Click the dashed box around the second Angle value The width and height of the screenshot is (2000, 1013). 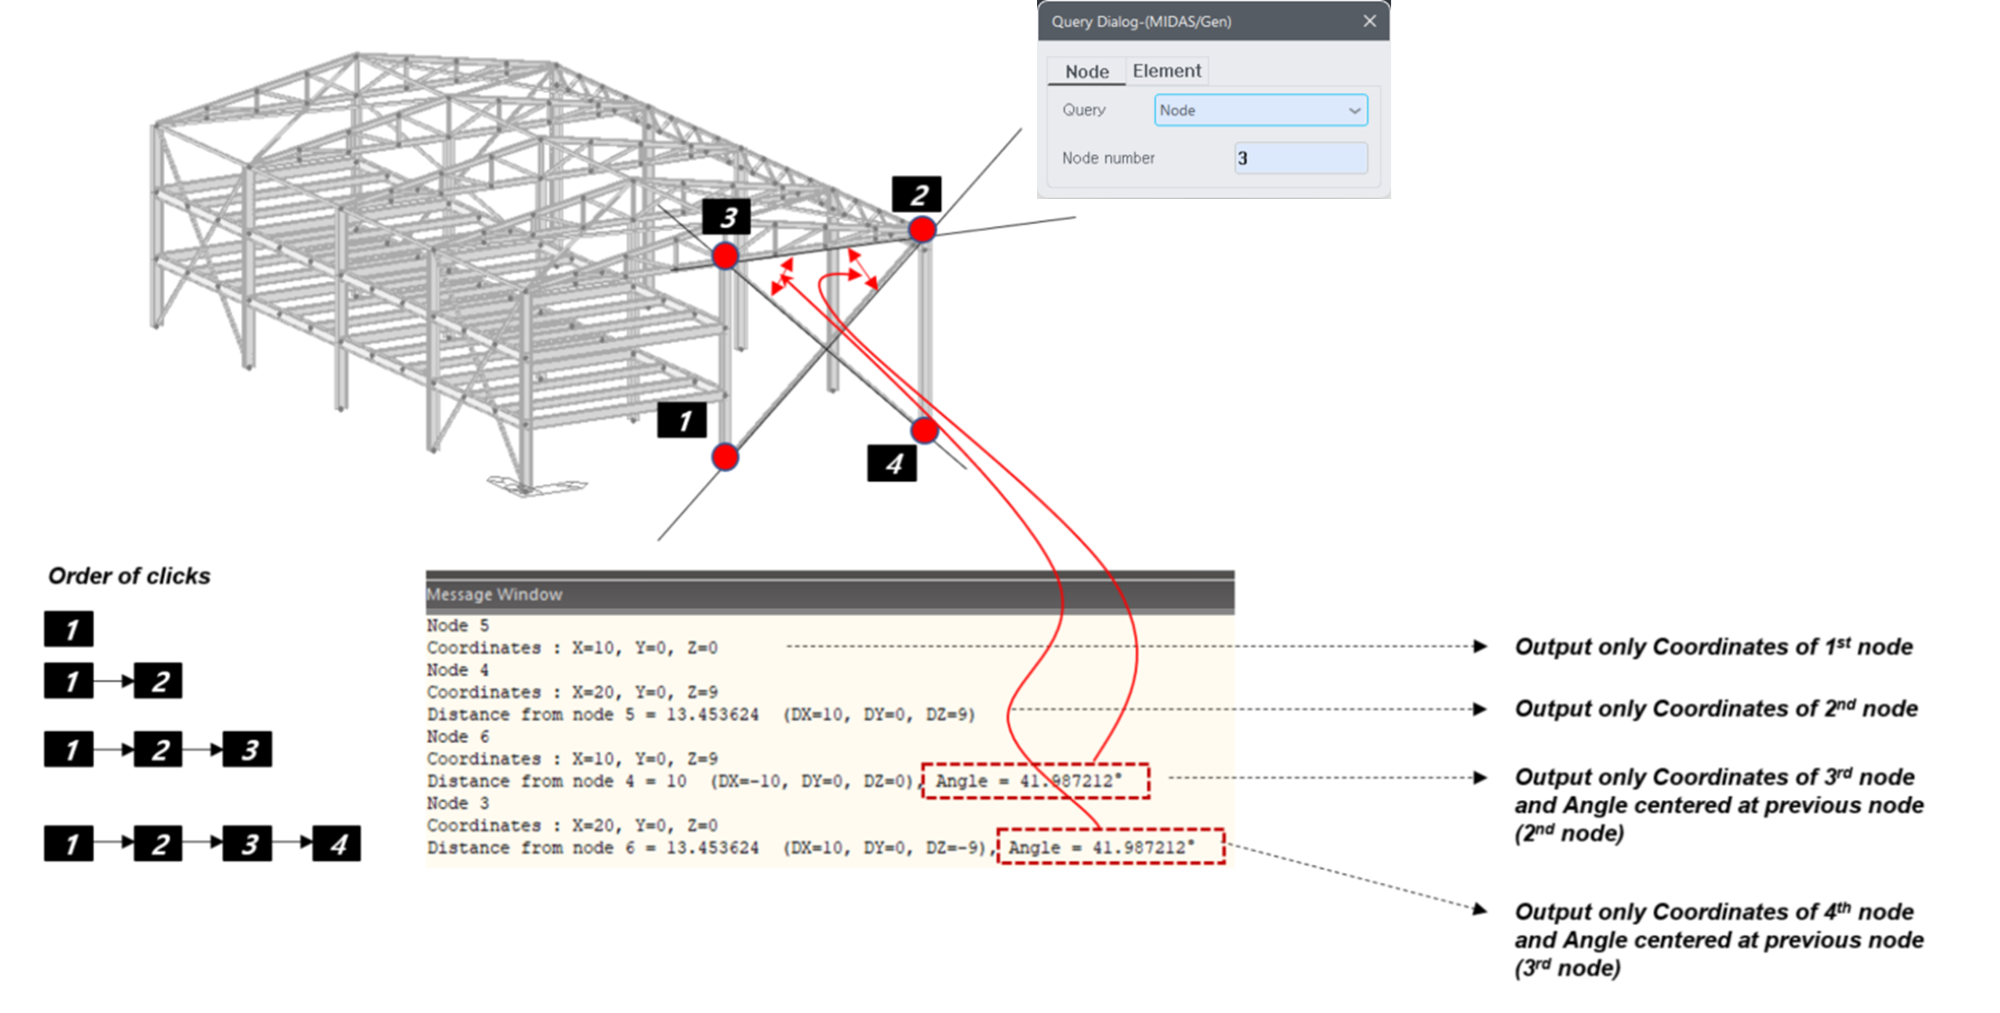click(1112, 847)
